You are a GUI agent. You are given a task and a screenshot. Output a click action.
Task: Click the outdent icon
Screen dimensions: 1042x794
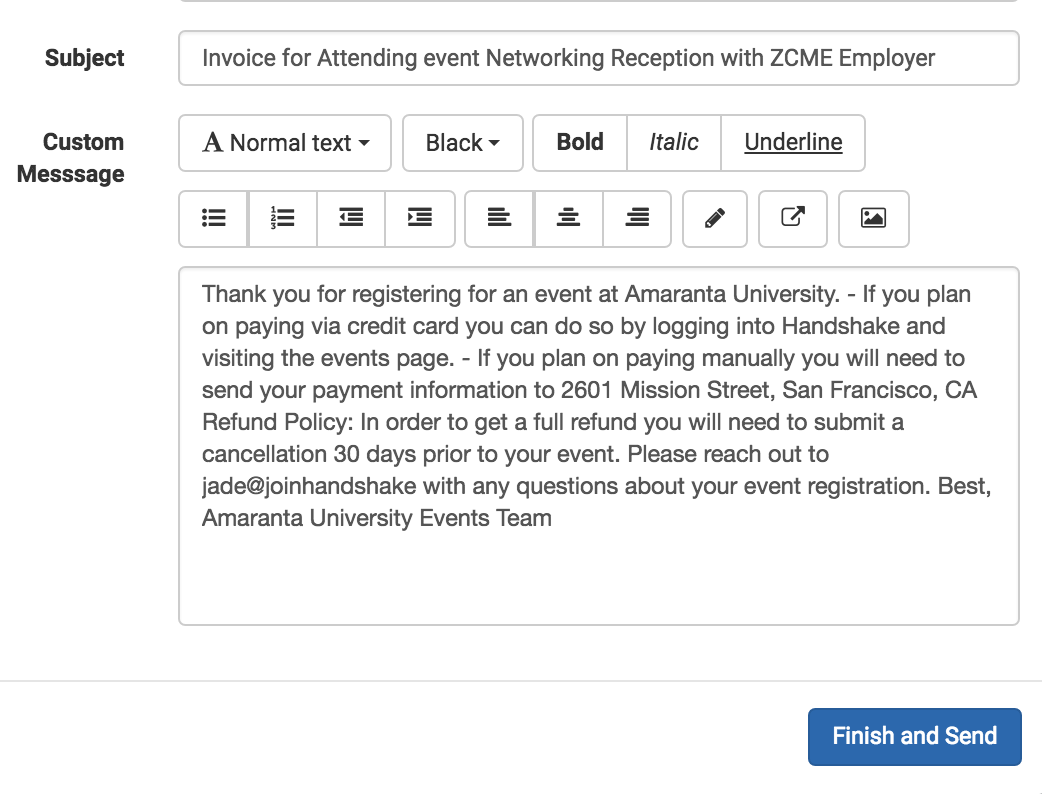coord(351,219)
